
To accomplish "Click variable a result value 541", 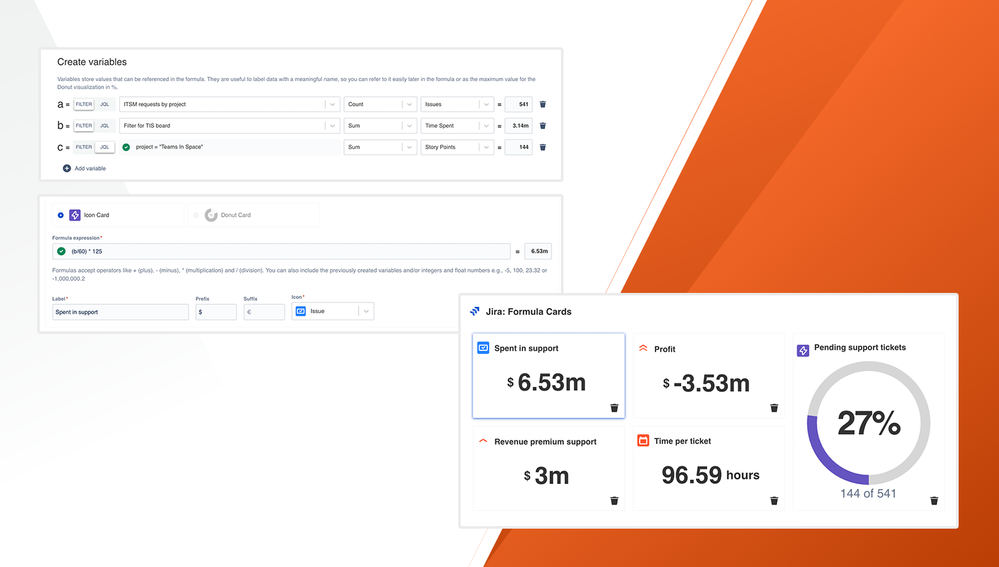I will (x=519, y=104).
